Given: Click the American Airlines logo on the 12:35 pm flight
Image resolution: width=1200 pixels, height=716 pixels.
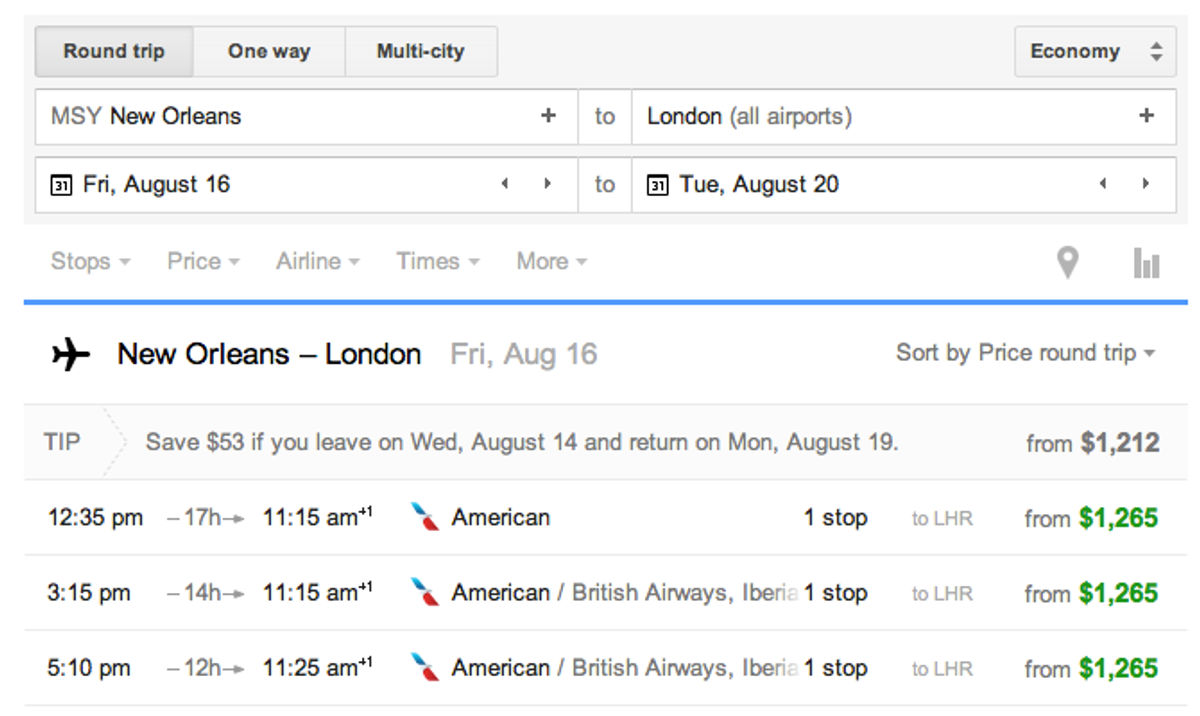Looking at the screenshot, I should 424,517.
